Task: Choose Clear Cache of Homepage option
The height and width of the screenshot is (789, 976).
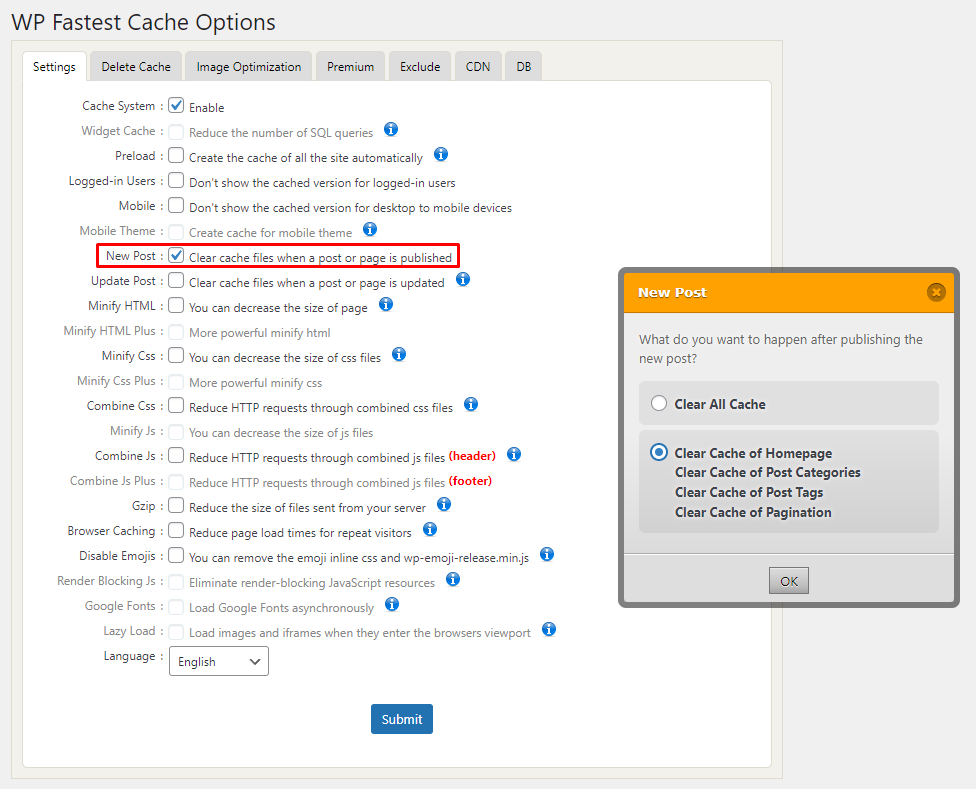Action: click(x=658, y=452)
